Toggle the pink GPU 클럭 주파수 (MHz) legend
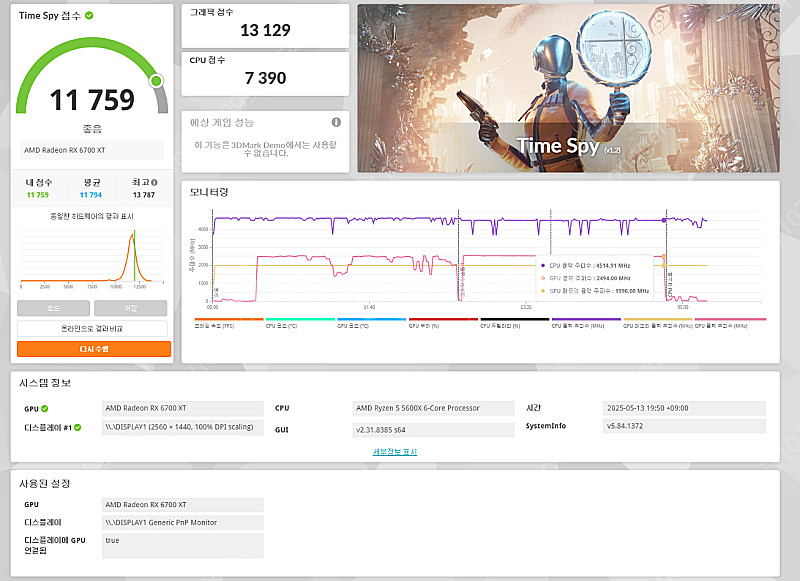 click(730, 323)
